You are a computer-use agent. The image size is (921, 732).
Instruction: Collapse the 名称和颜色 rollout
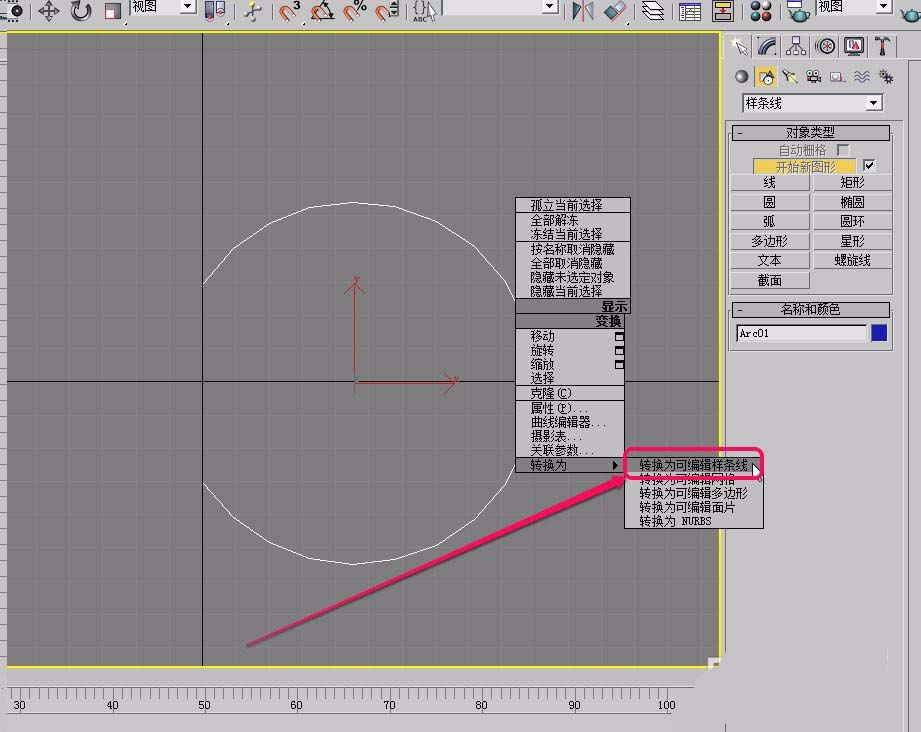(810, 310)
